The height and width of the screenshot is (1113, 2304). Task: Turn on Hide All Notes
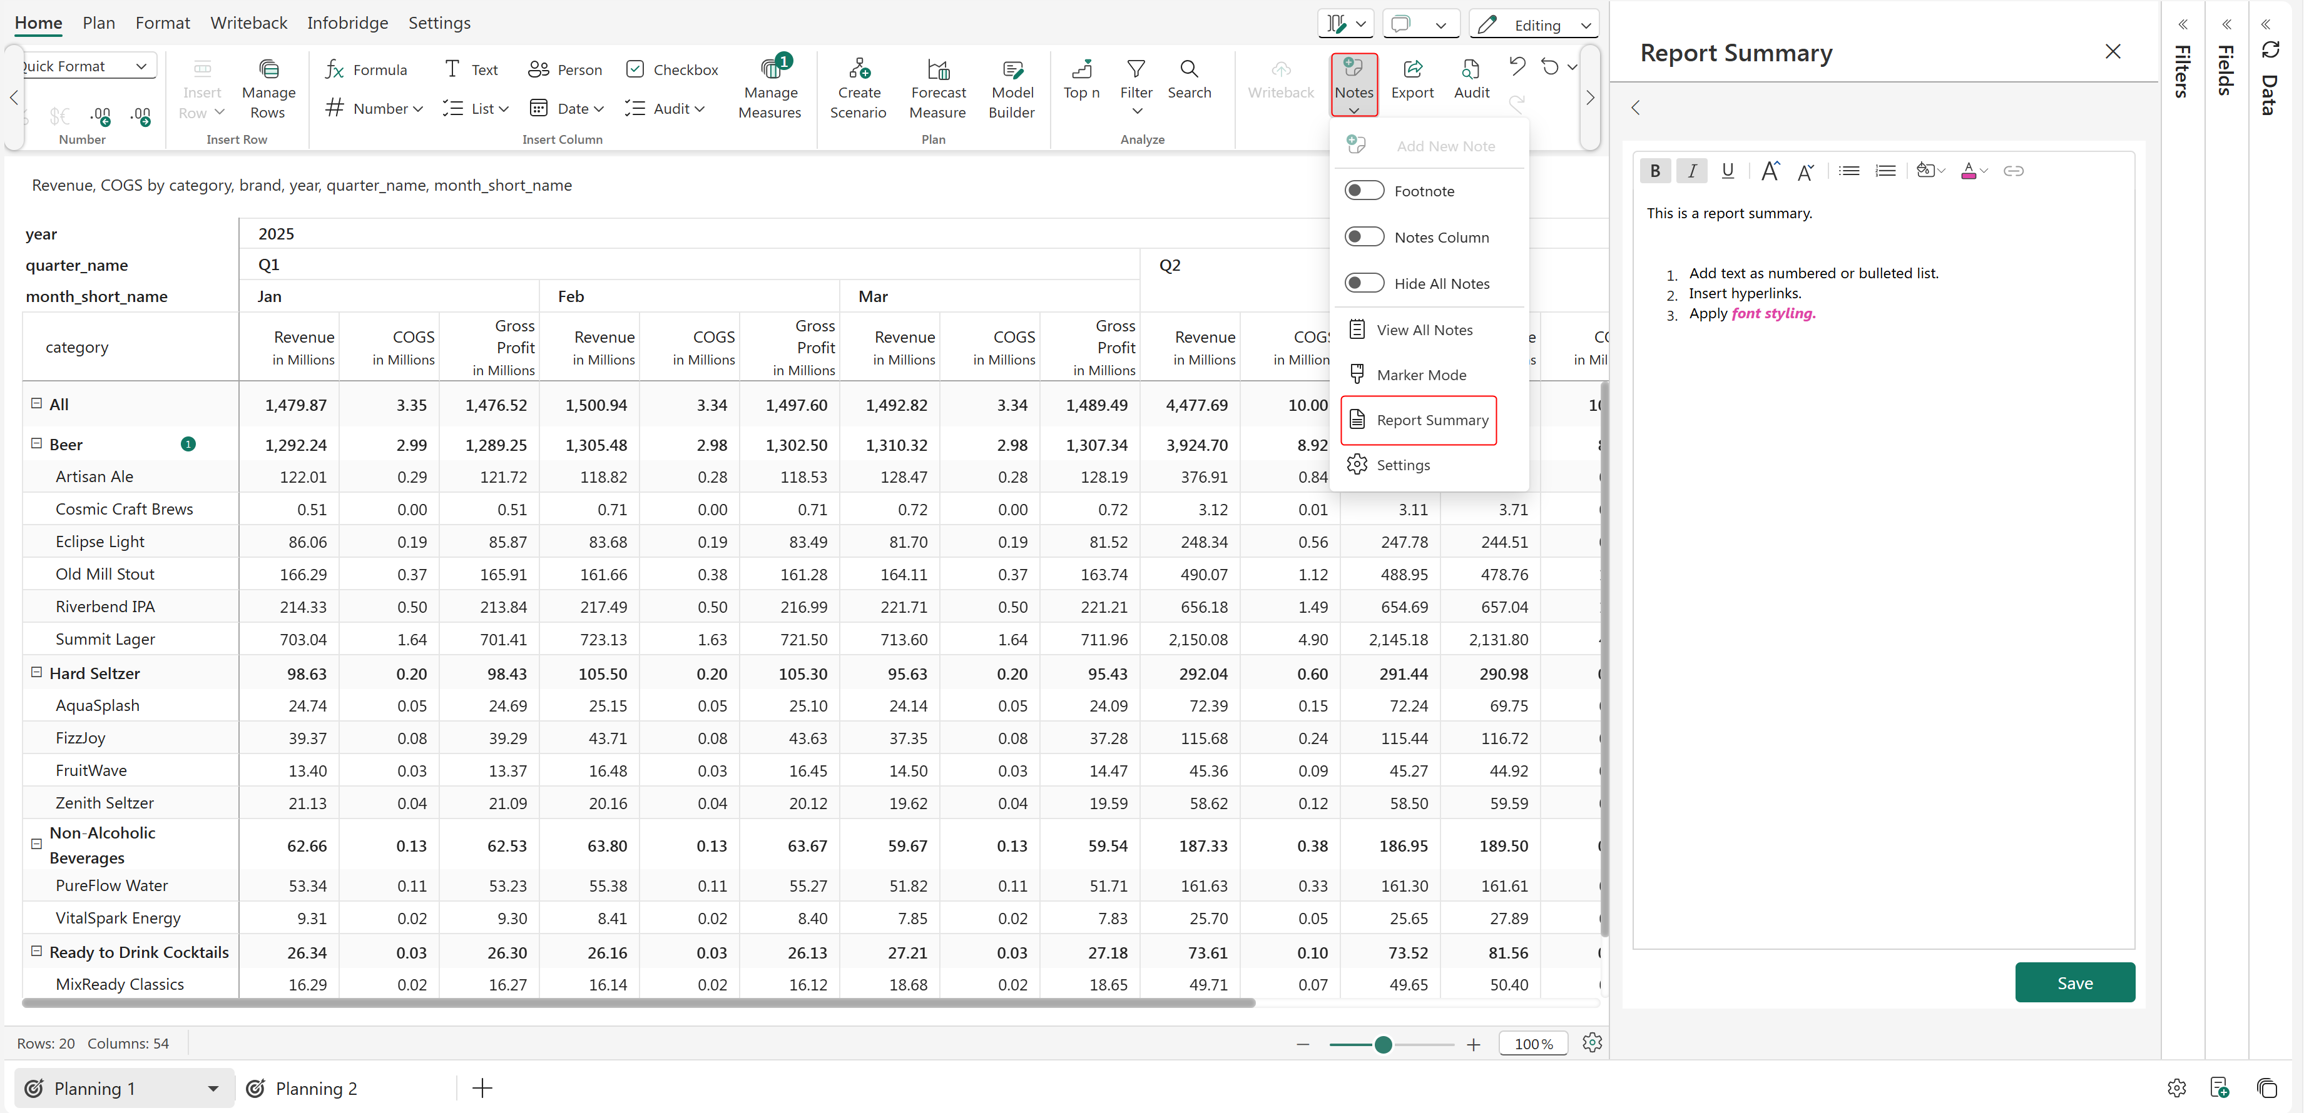click(1364, 283)
